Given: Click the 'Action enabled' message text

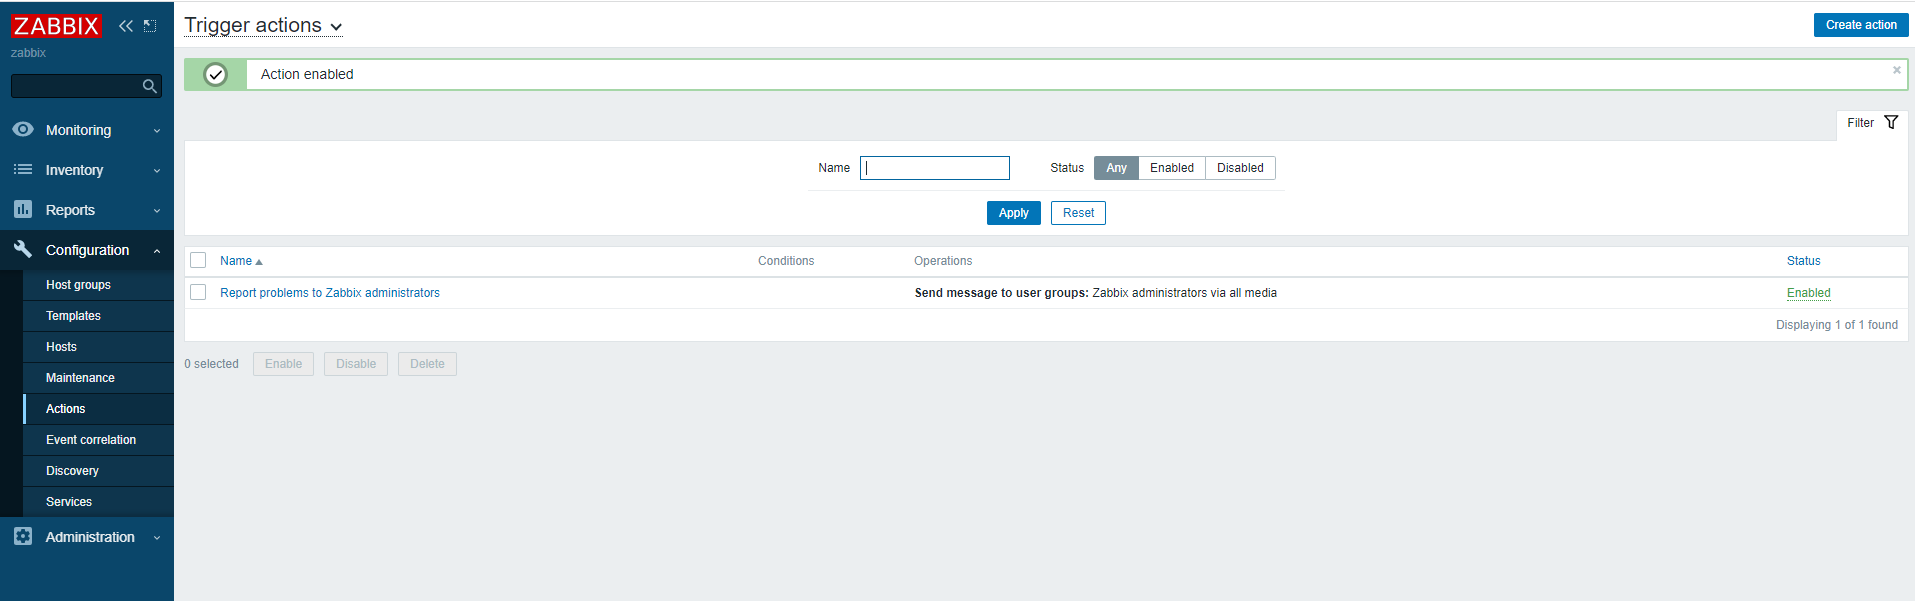Looking at the screenshot, I should (307, 74).
